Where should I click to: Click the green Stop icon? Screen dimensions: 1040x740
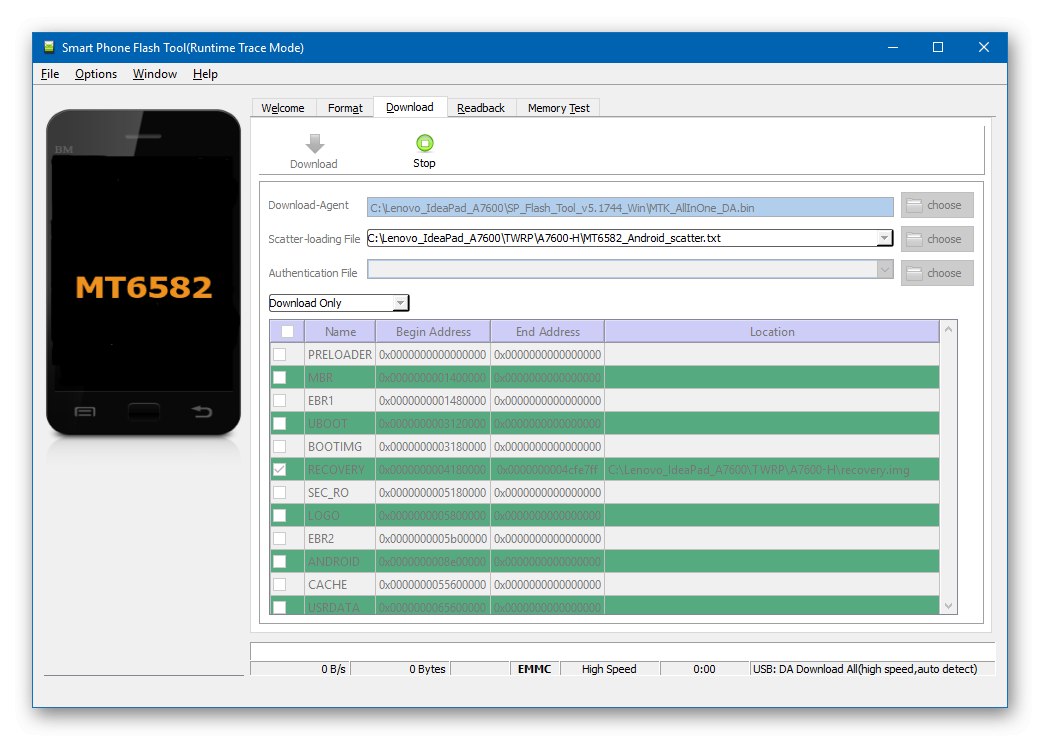click(424, 144)
